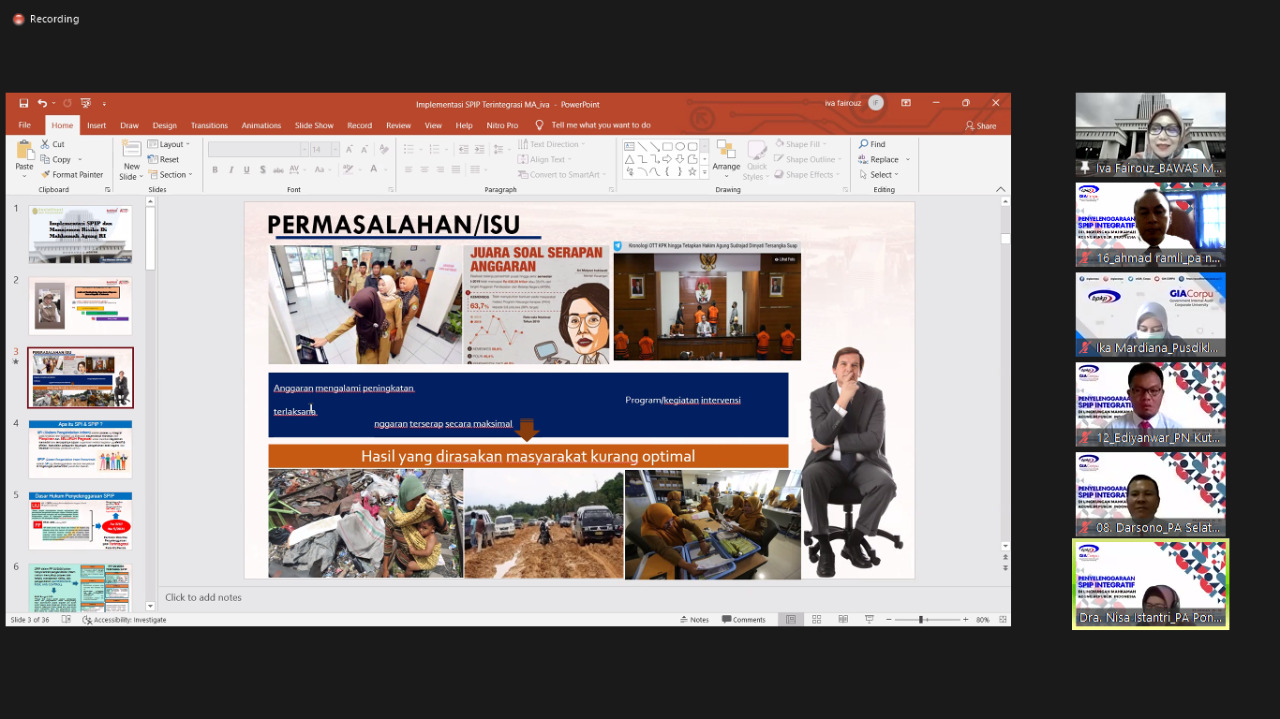This screenshot has width=1280, height=719.
Task: Open Shape Effects menu
Action: [806, 174]
